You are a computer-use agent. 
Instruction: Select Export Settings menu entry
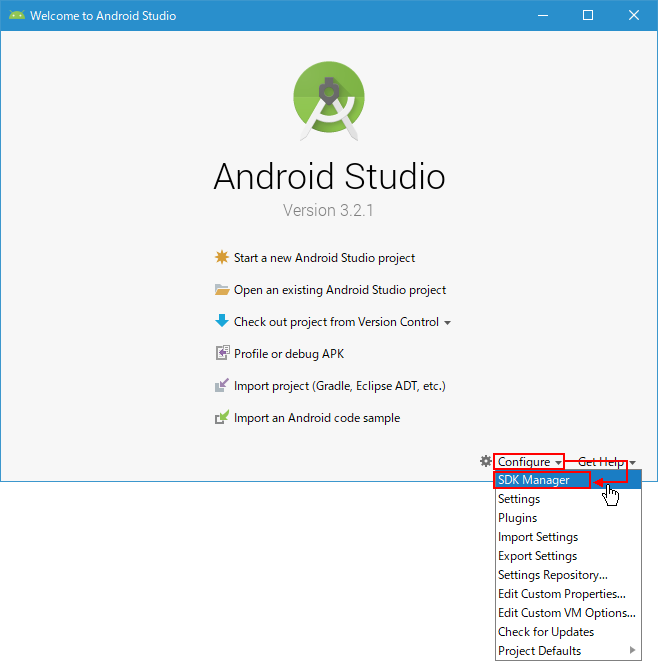[x=568, y=556]
